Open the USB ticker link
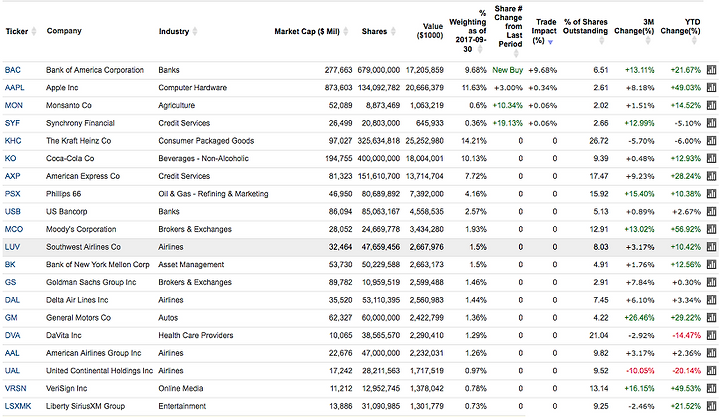Viewport: 720px width, 417px height. tap(12, 211)
